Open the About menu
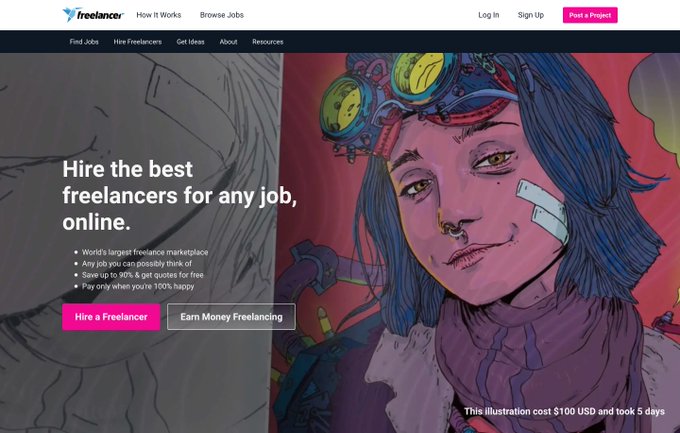The width and height of the screenshot is (680, 433). point(228,42)
